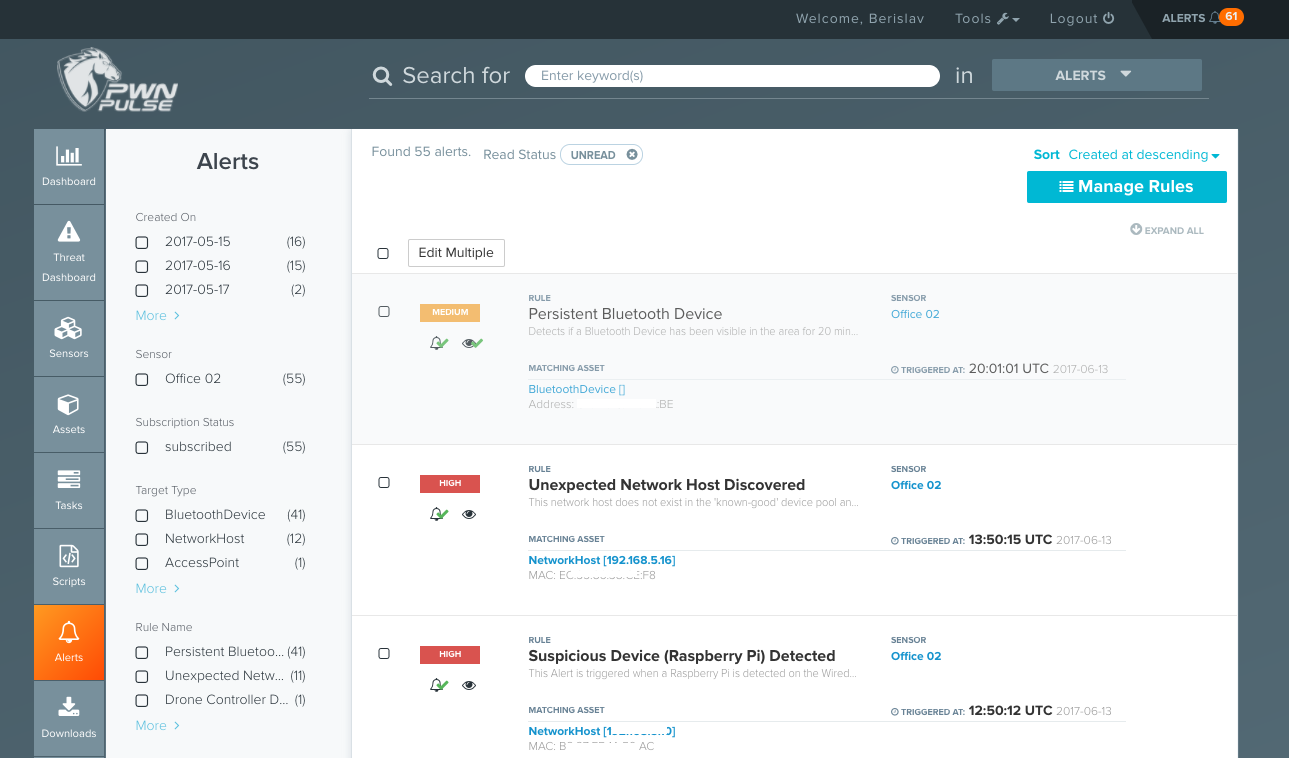Click the keyword search field
1289x758 pixels.
point(731,76)
